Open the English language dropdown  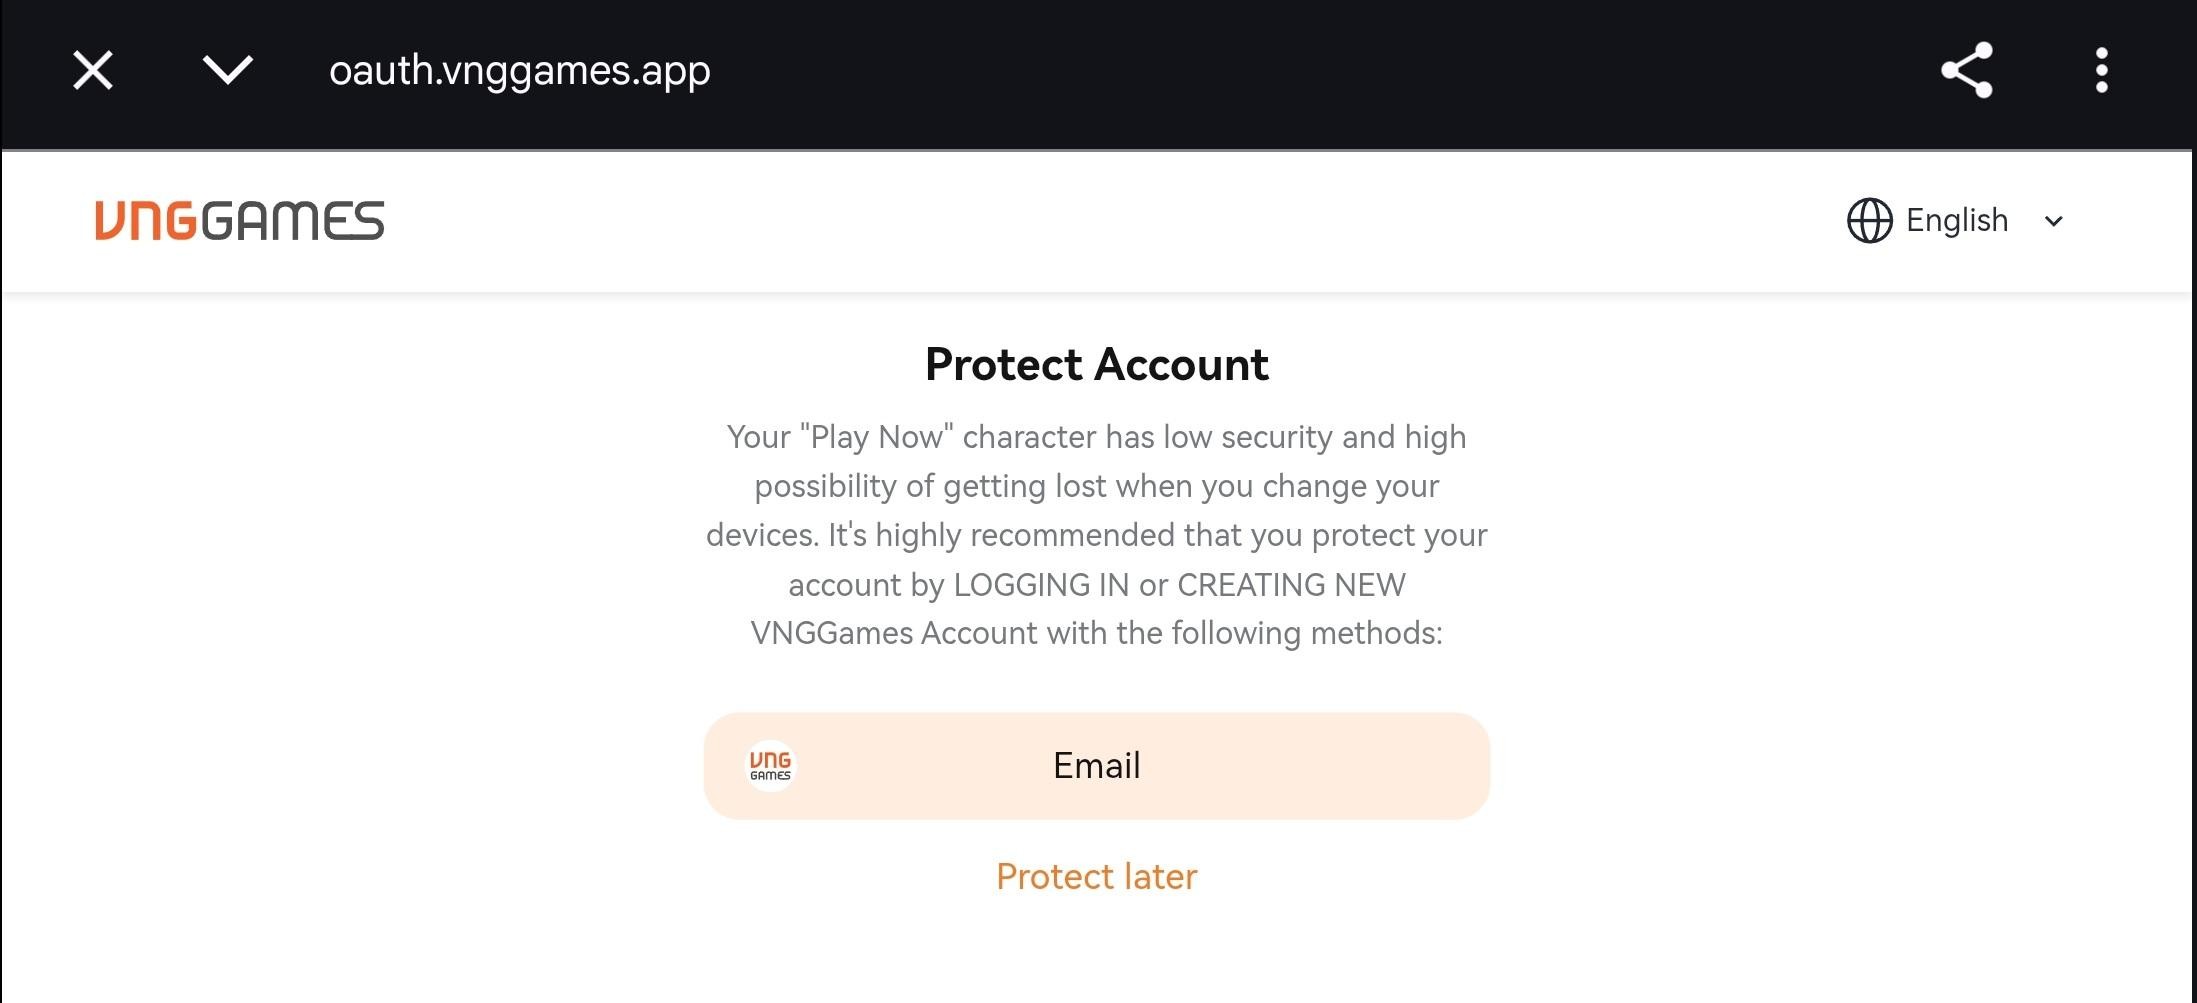coord(1956,220)
